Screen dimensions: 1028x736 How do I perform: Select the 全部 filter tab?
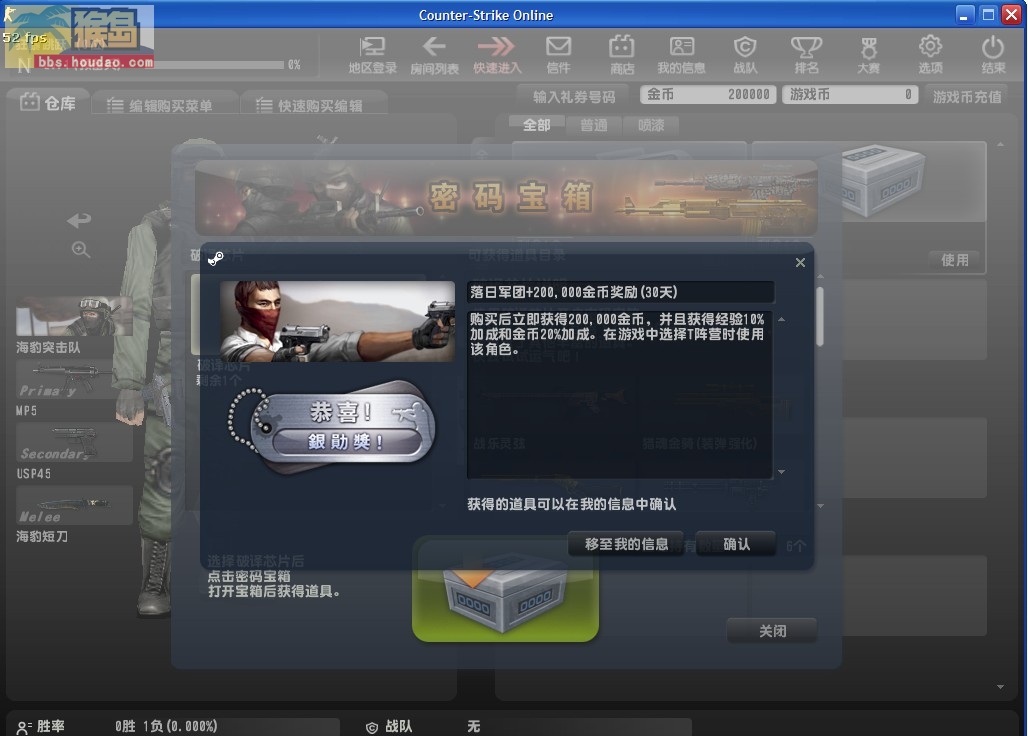coord(536,125)
